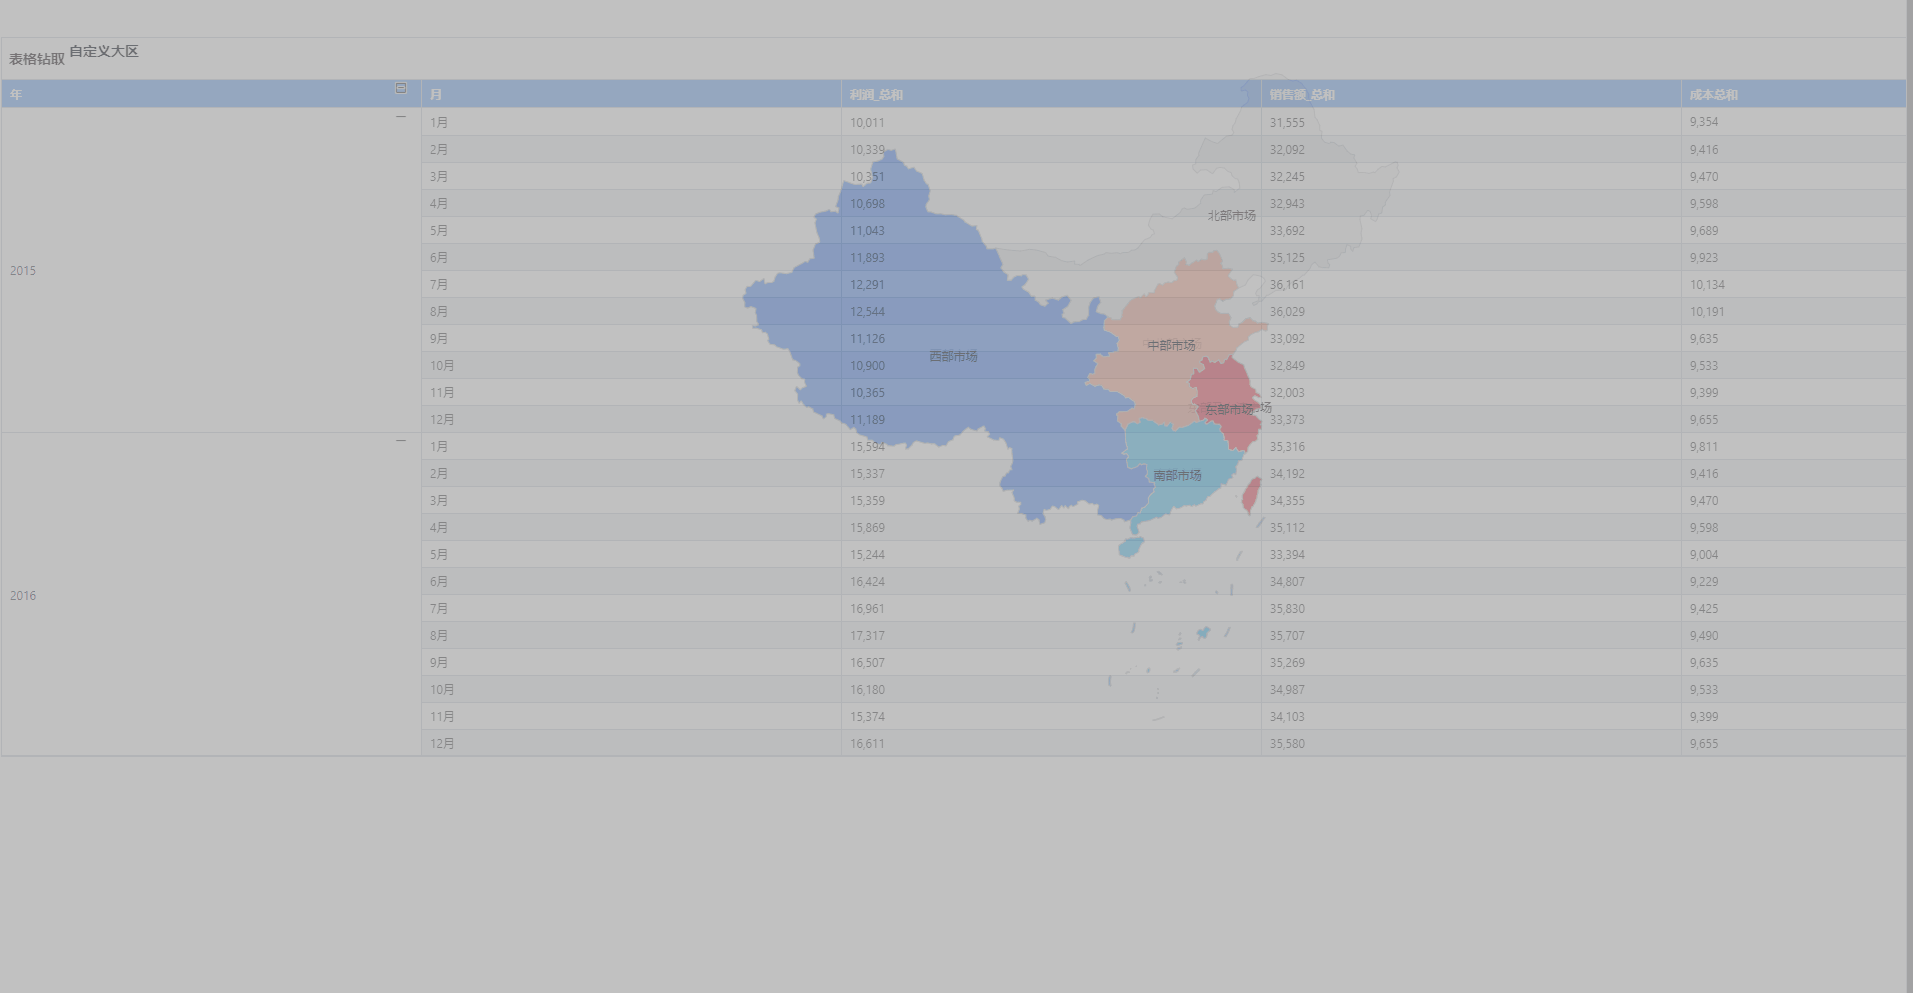Screen dimensions: 1913x993
Task: Select sales value 32,092
Action: coord(1287,150)
